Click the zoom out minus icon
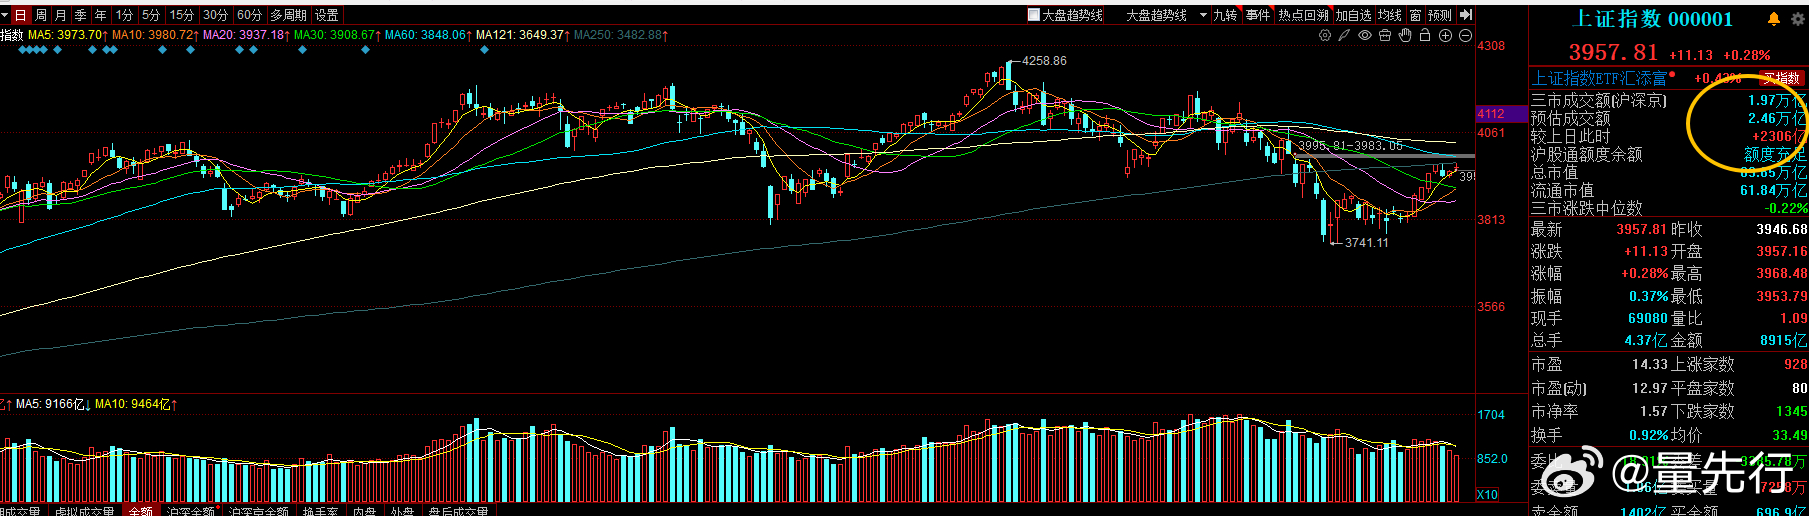 (1465, 35)
